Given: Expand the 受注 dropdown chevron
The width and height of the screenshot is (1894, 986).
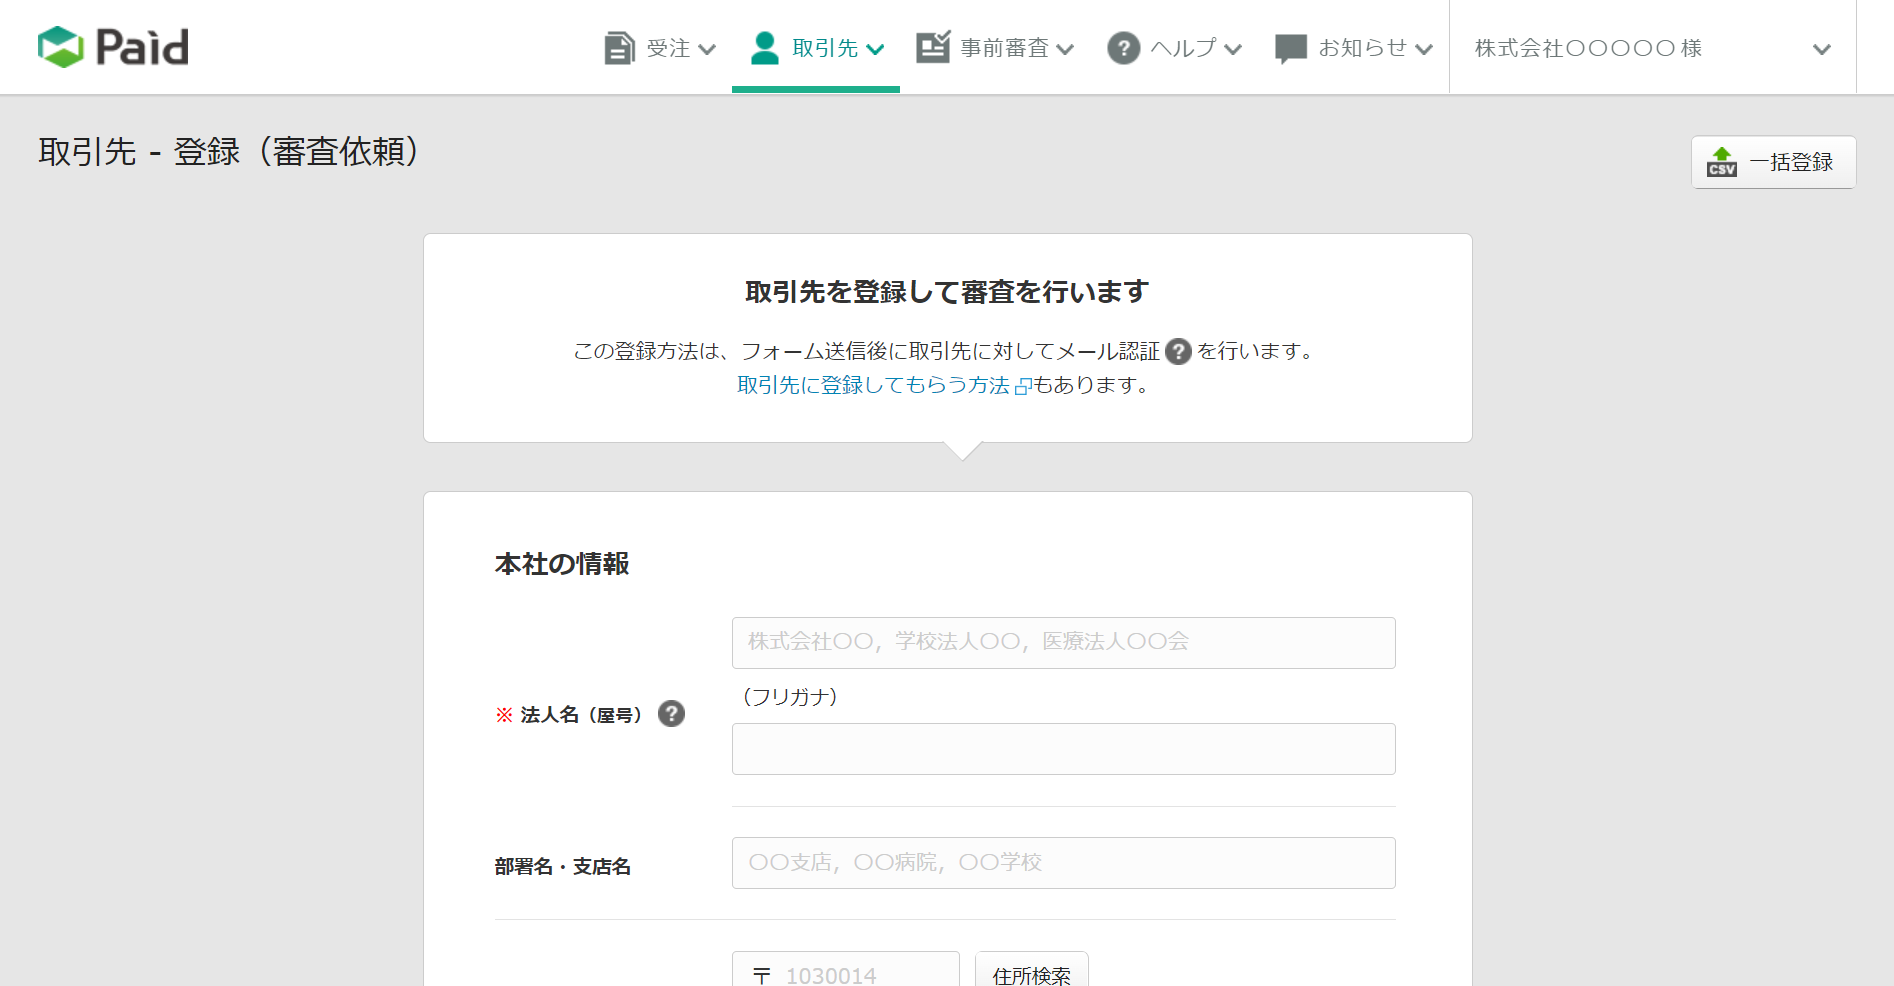Looking at the screenshot, I should pos(707,49).
